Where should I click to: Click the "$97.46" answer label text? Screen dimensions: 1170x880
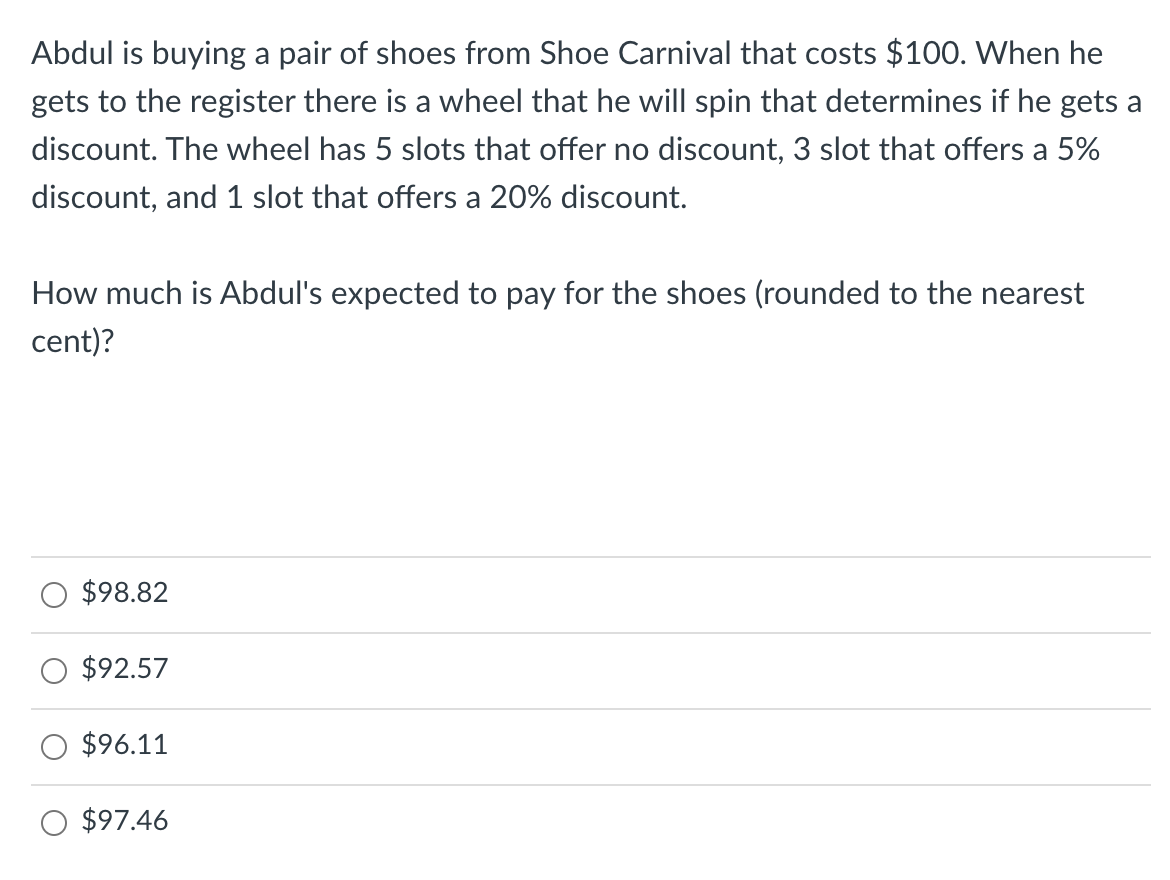(x=125, y=821)
